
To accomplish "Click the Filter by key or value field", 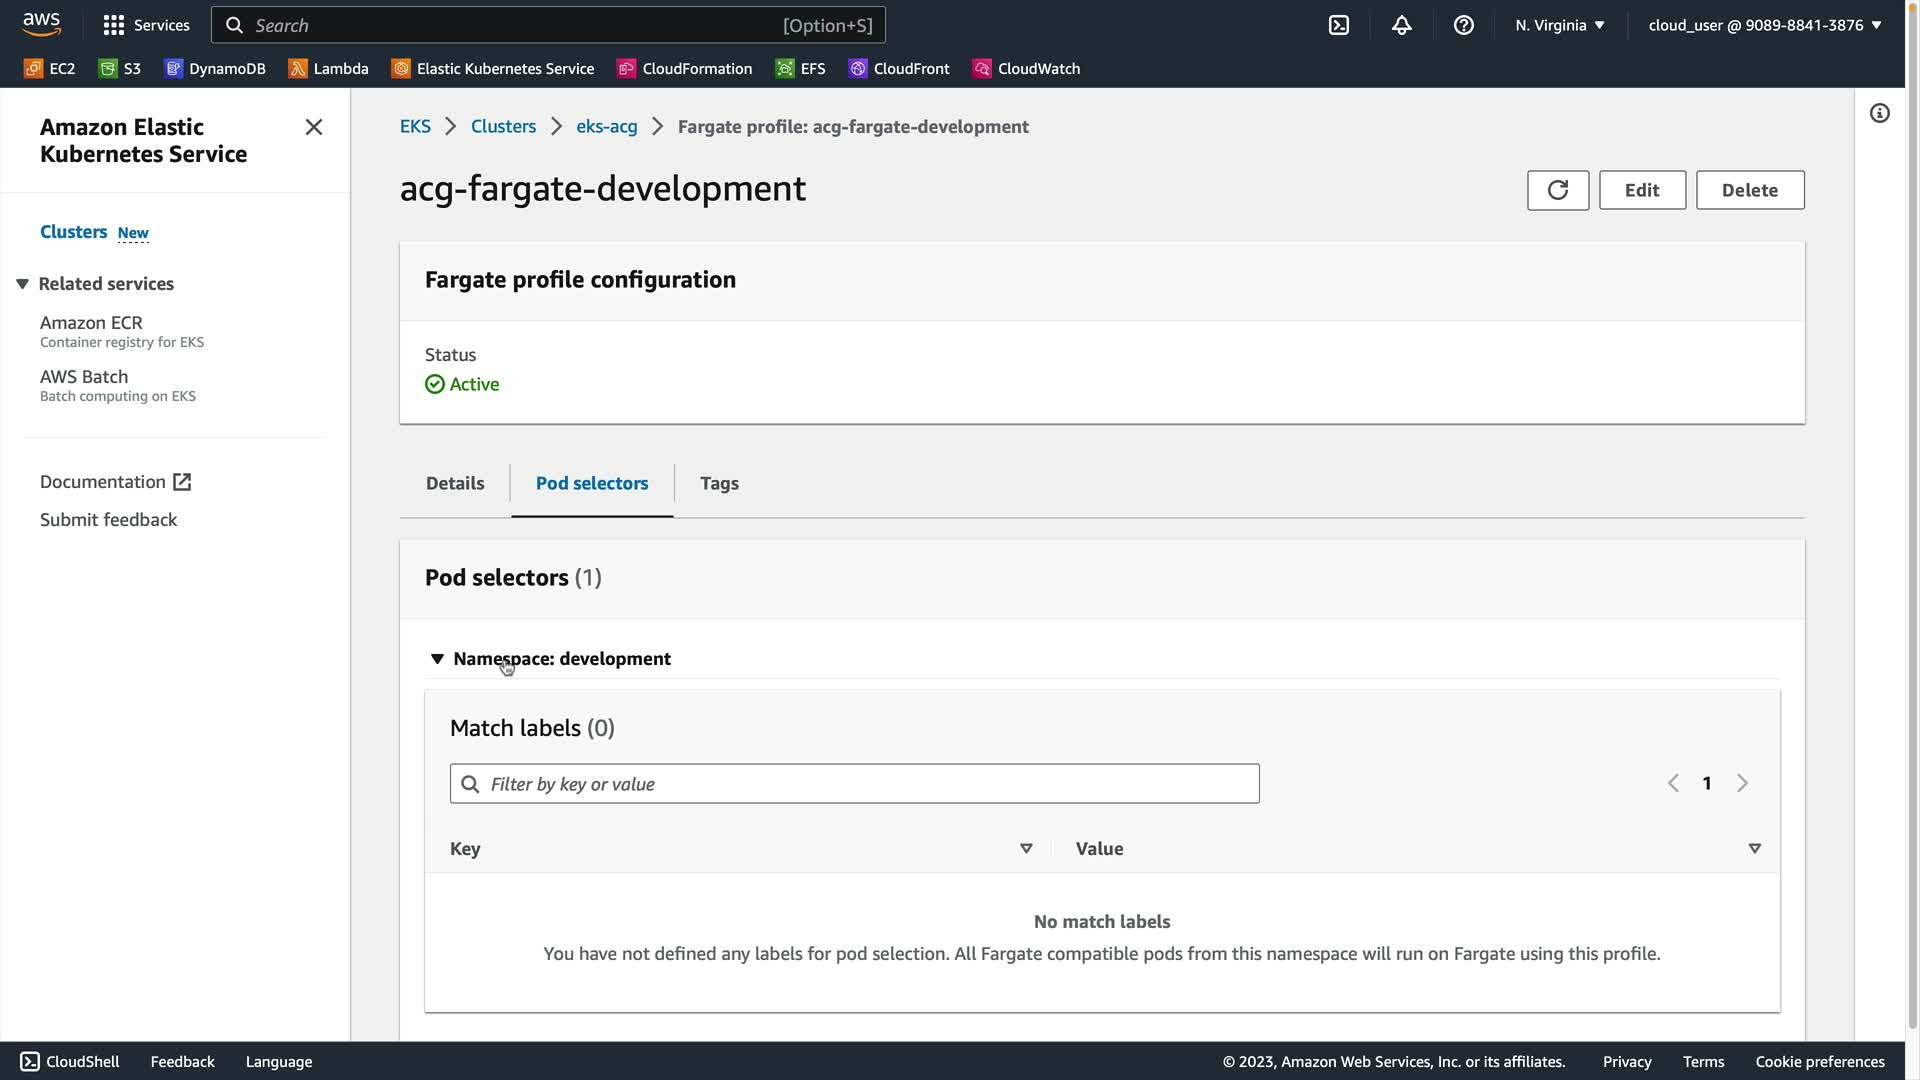I will click(x=855, y=784).
